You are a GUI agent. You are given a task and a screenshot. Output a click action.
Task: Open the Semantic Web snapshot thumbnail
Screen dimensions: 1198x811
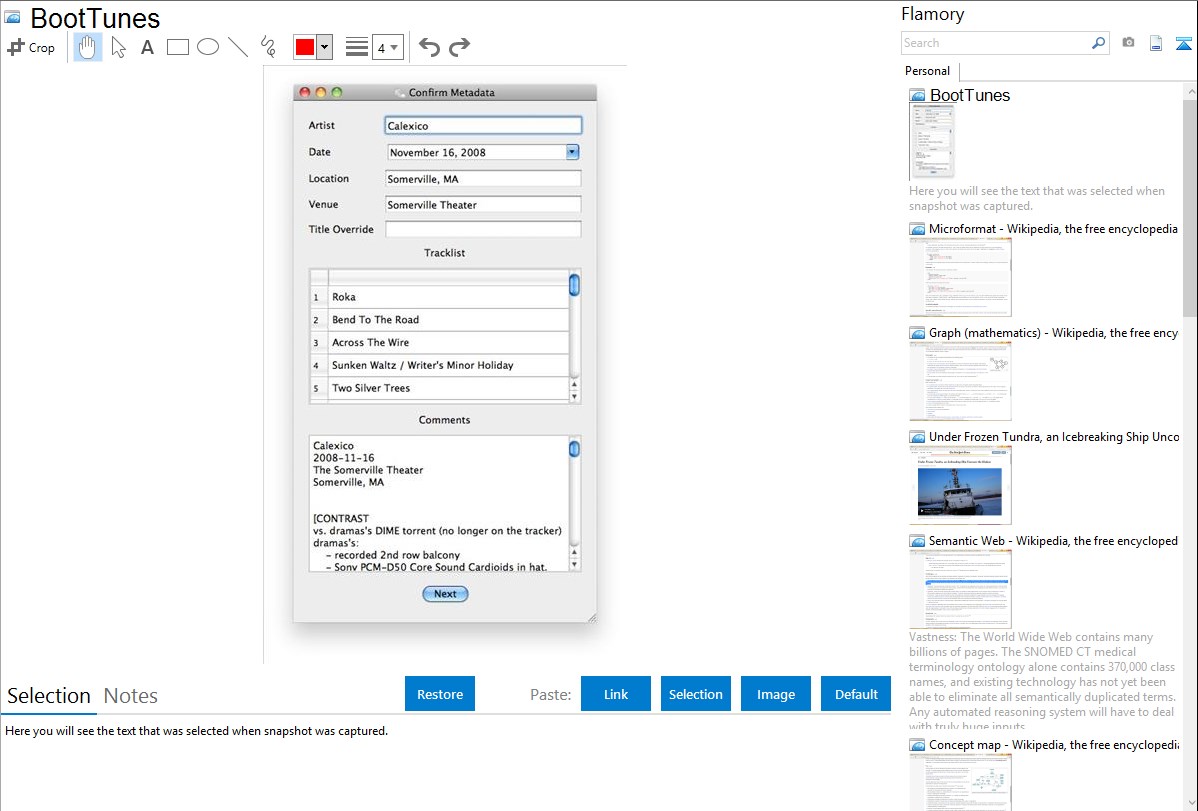pos(960,589)
